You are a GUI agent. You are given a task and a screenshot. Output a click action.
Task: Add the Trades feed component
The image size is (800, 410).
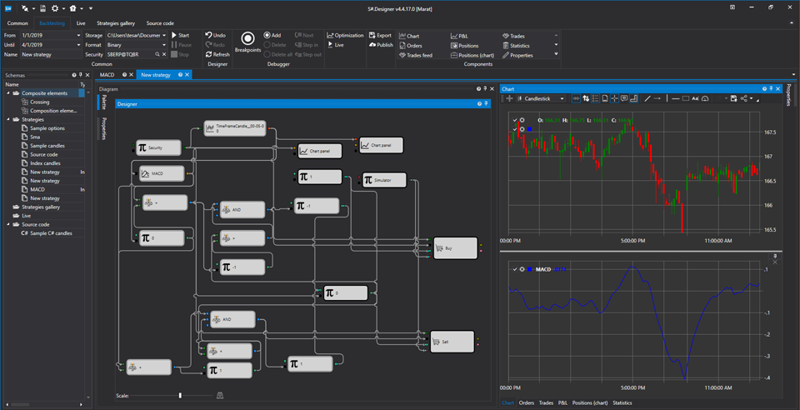(418, 54)
